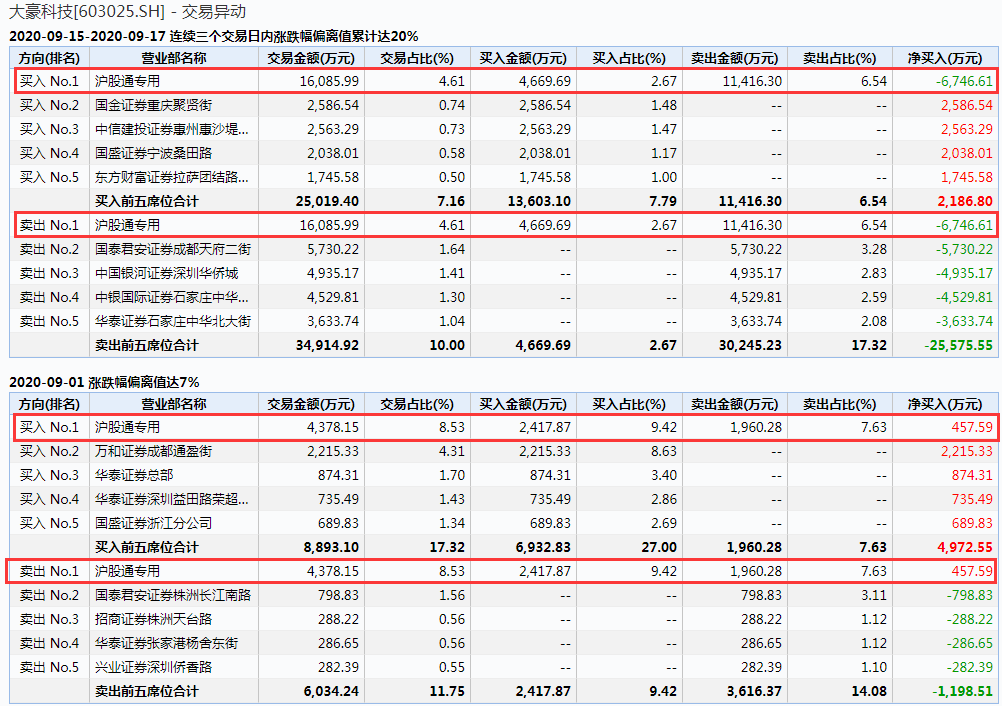The image size is (1002, 706).
Task: Click the 招商证券株洲天台路 branch name
Action: [153, 619]
